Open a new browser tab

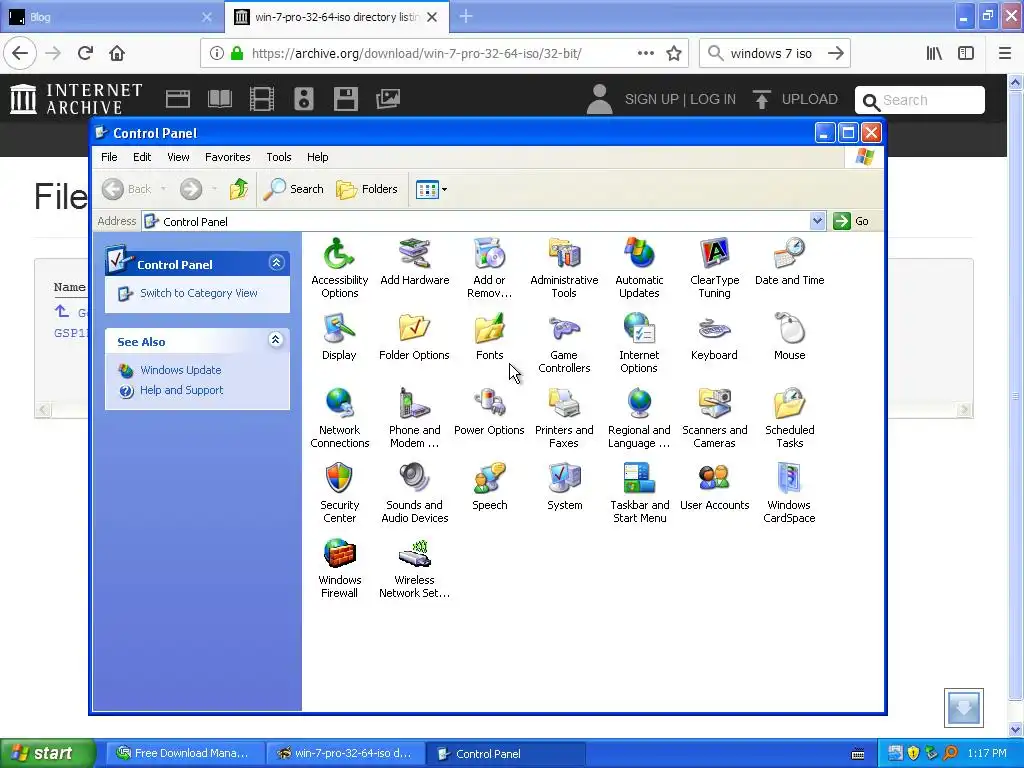coord(466,17)
